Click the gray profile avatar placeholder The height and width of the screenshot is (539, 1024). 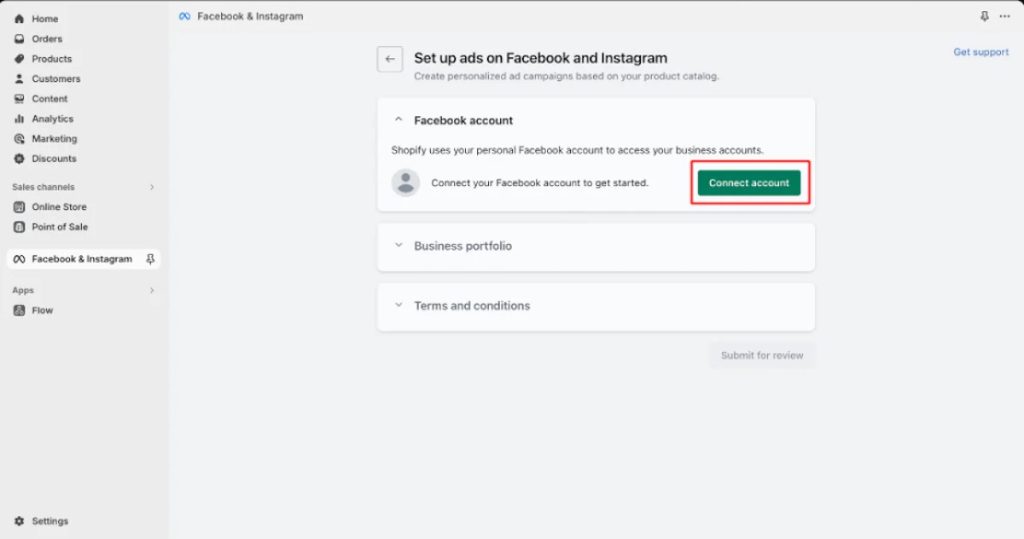click(x=406, y=183)
